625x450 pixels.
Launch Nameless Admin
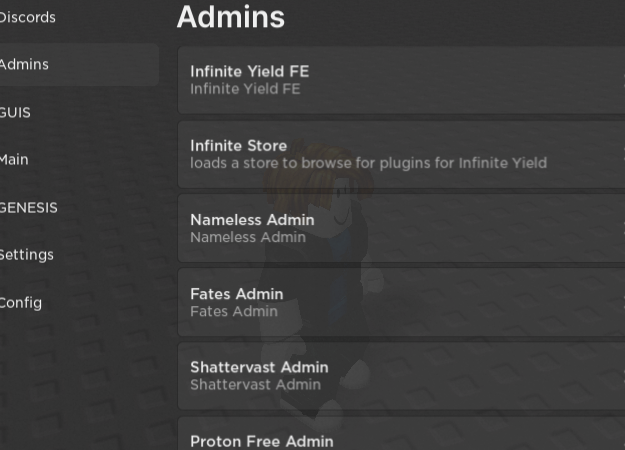pos(401,228)
